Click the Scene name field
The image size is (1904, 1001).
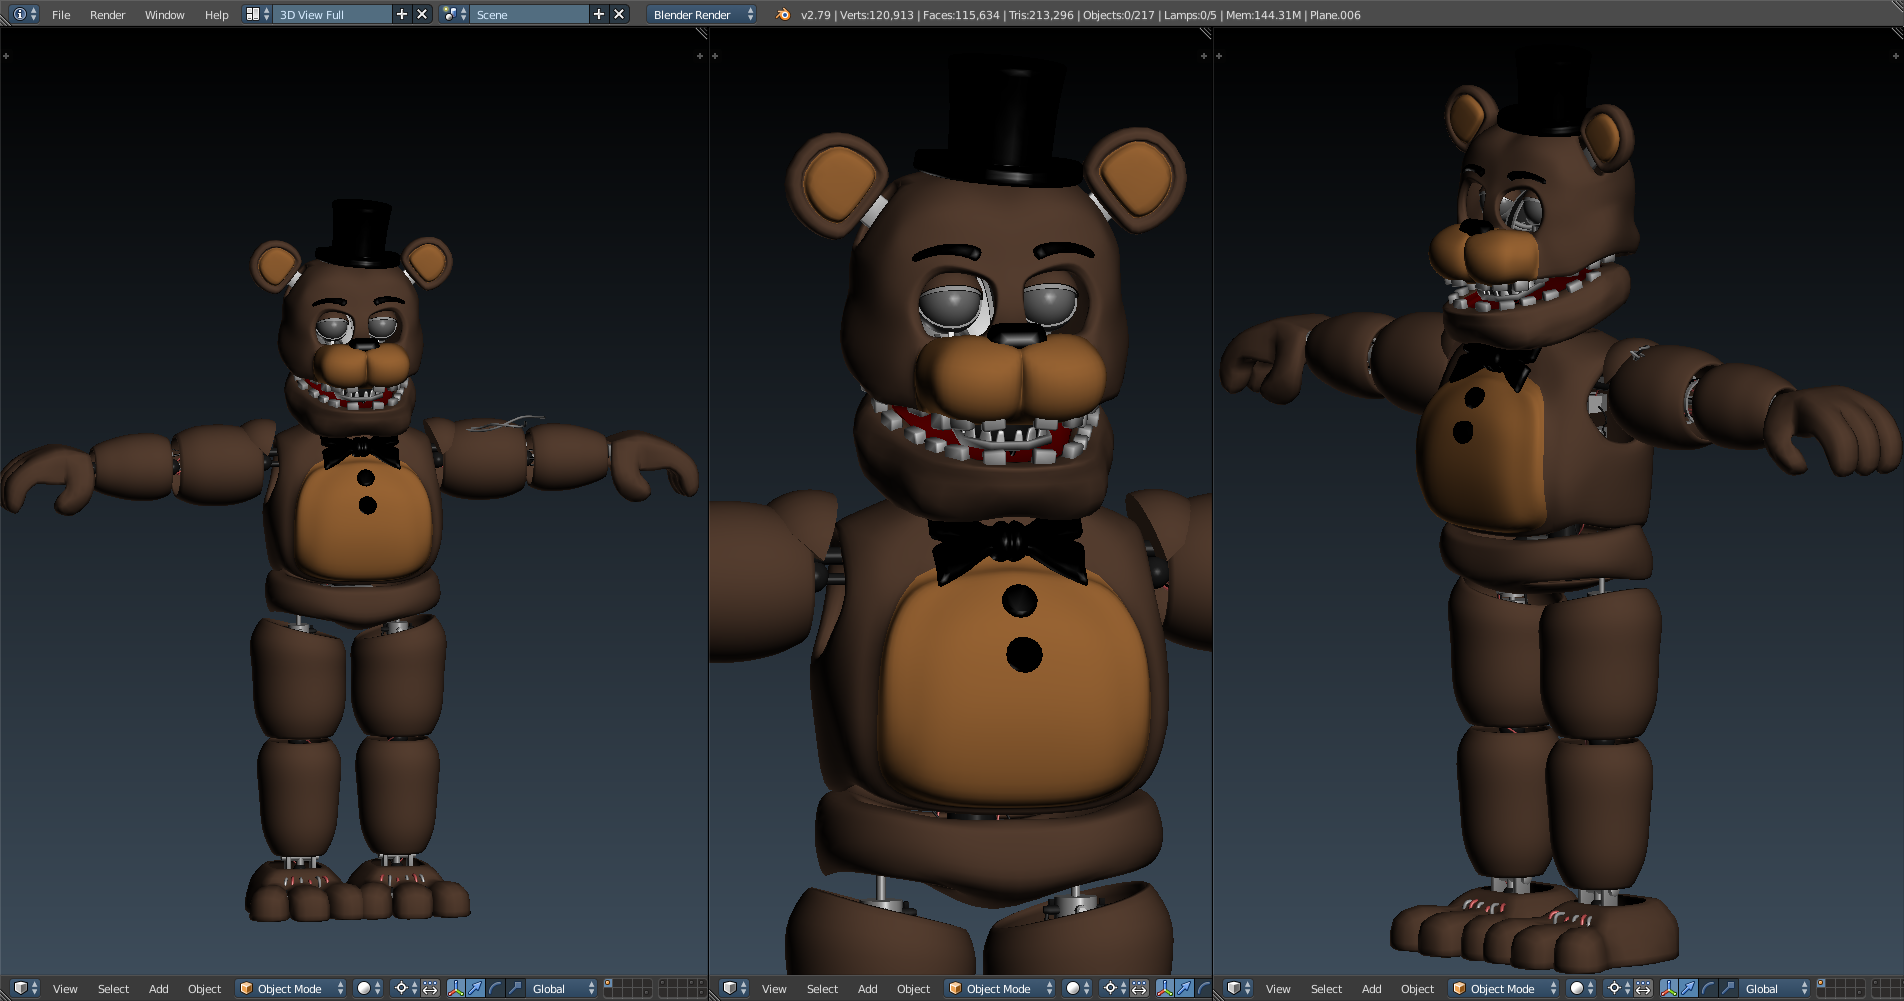pyautogui.click(x=529, y=15)
